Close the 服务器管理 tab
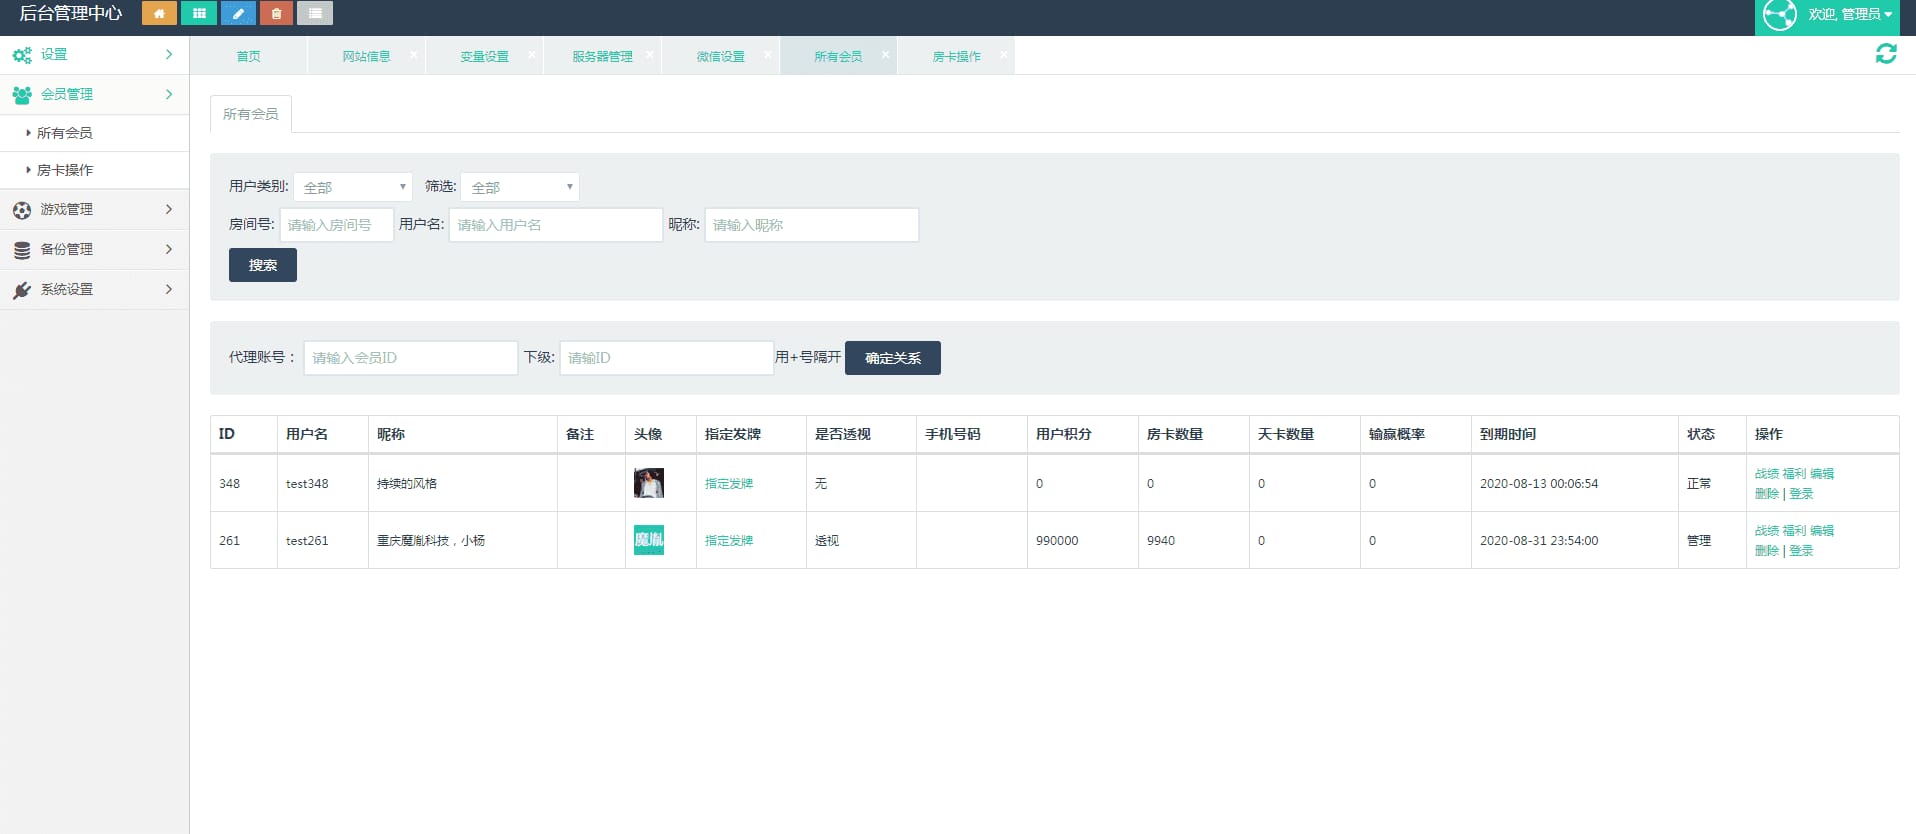Screen dimensions: 1916x834 click(x=650, y=55)
